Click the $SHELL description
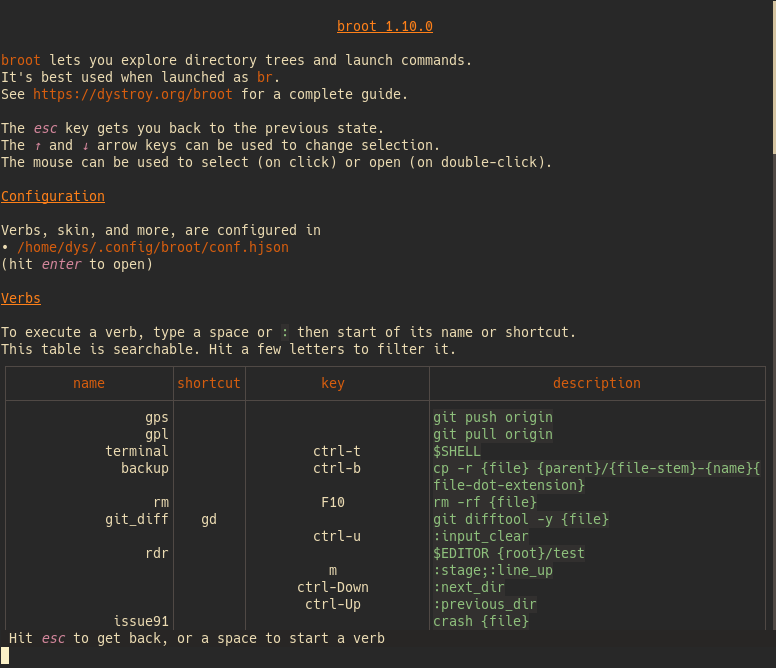This screenshot has height=668, width=776. click(457, 451)
